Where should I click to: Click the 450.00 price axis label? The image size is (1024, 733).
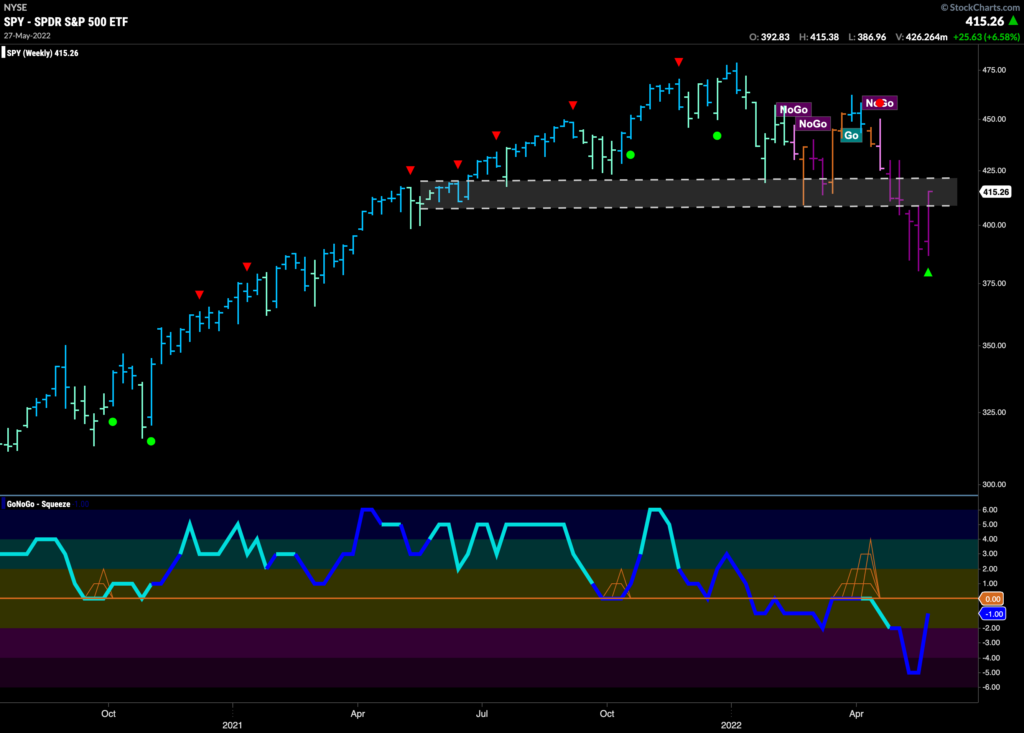click(x=994, y=119)
